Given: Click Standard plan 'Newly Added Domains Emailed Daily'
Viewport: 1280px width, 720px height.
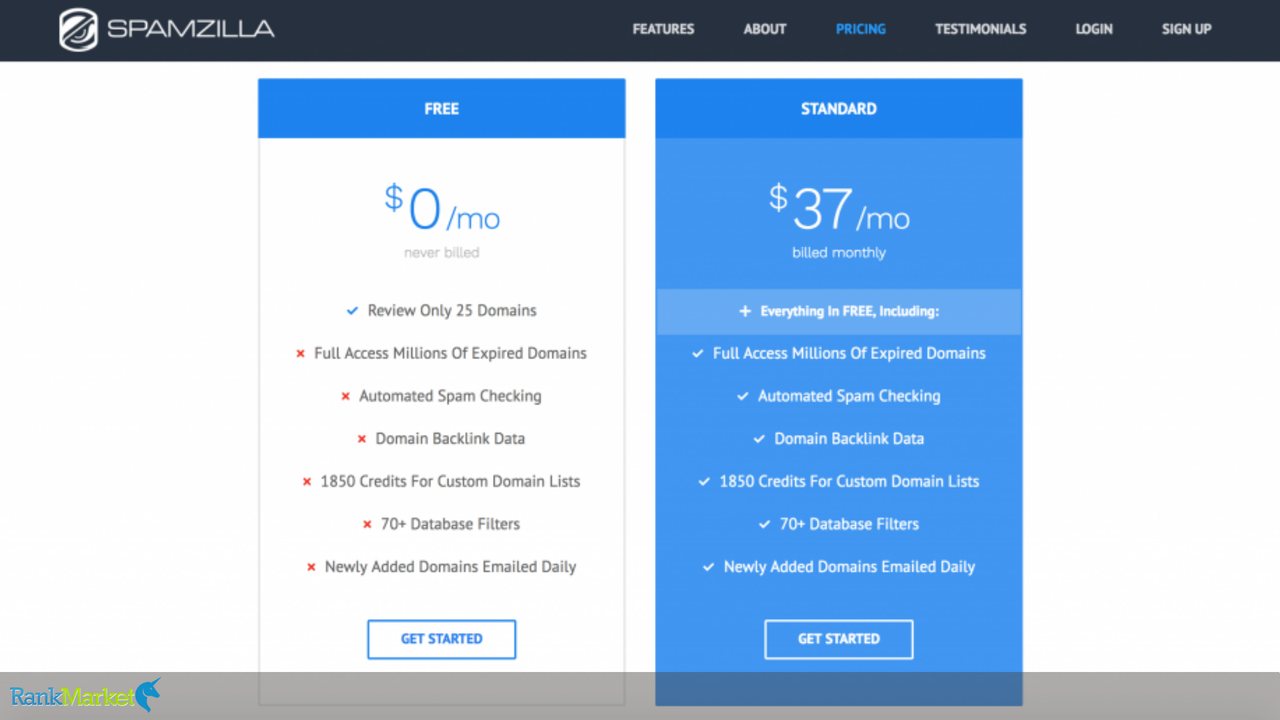Looking at the screenshot, I should point(849,567).
